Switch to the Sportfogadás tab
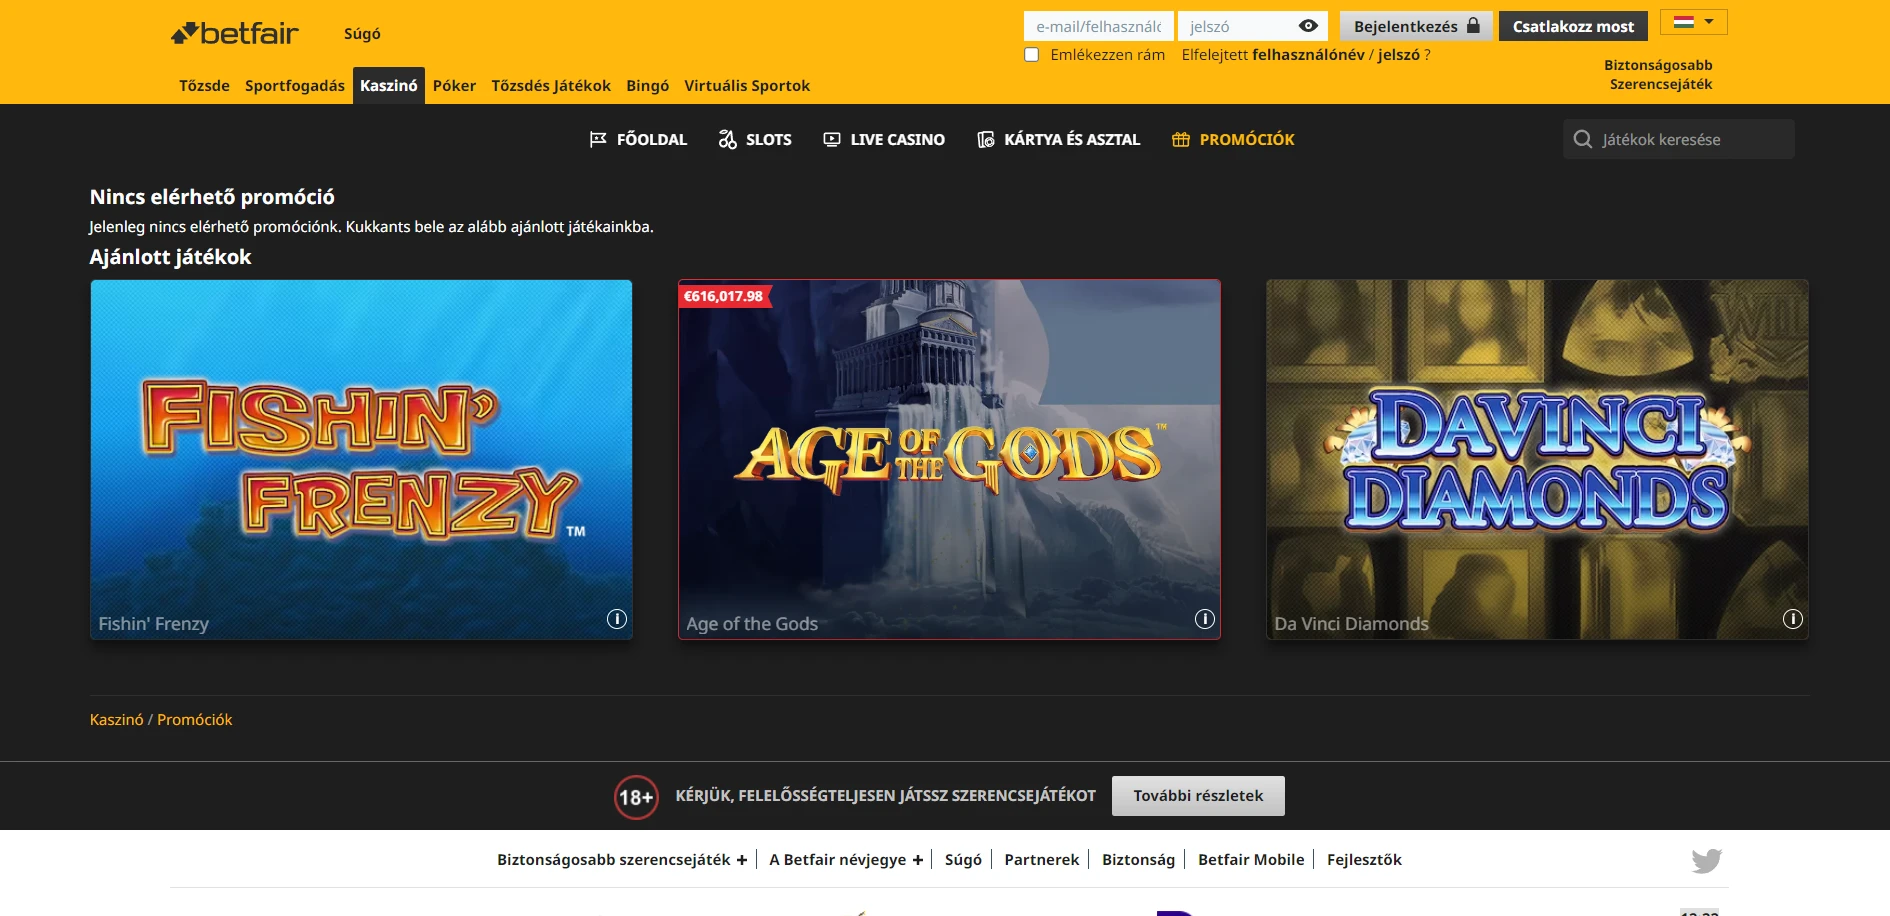The height and width of the screenshot is (916, 1890). click(x=295, y=86)
